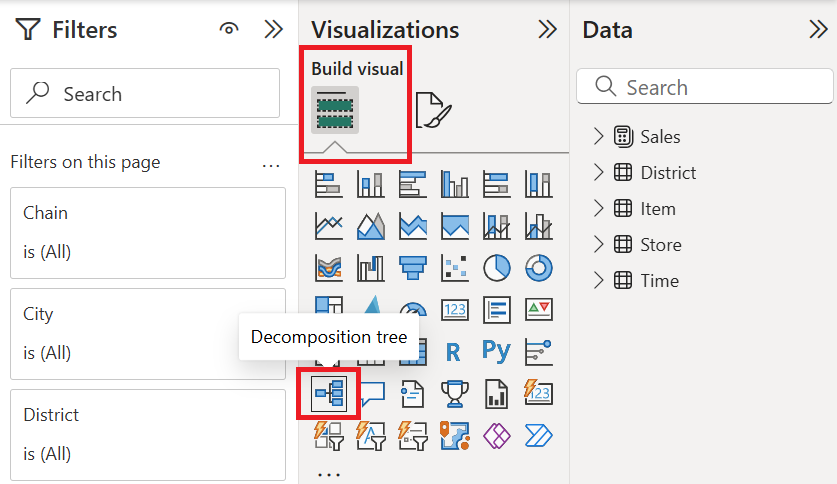Select the line chart visual
The height and width of the screenshot is (484, 837).
[x=328, y=225]
